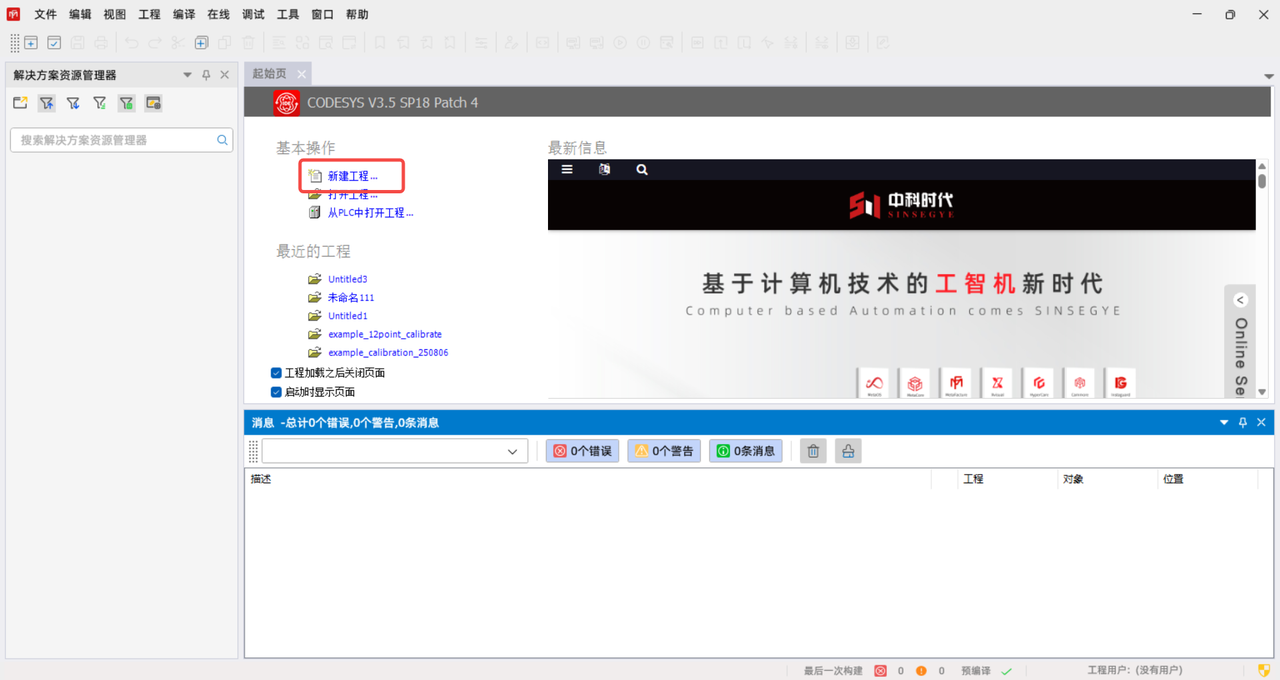Toggle the filter with up arrow icon
Screen dimensions: 1280x680
(47, 103)
